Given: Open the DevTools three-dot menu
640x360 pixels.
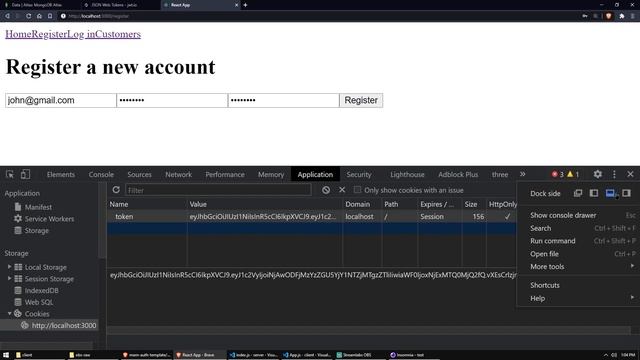Looking at the screenshot, I should [614, 174].
